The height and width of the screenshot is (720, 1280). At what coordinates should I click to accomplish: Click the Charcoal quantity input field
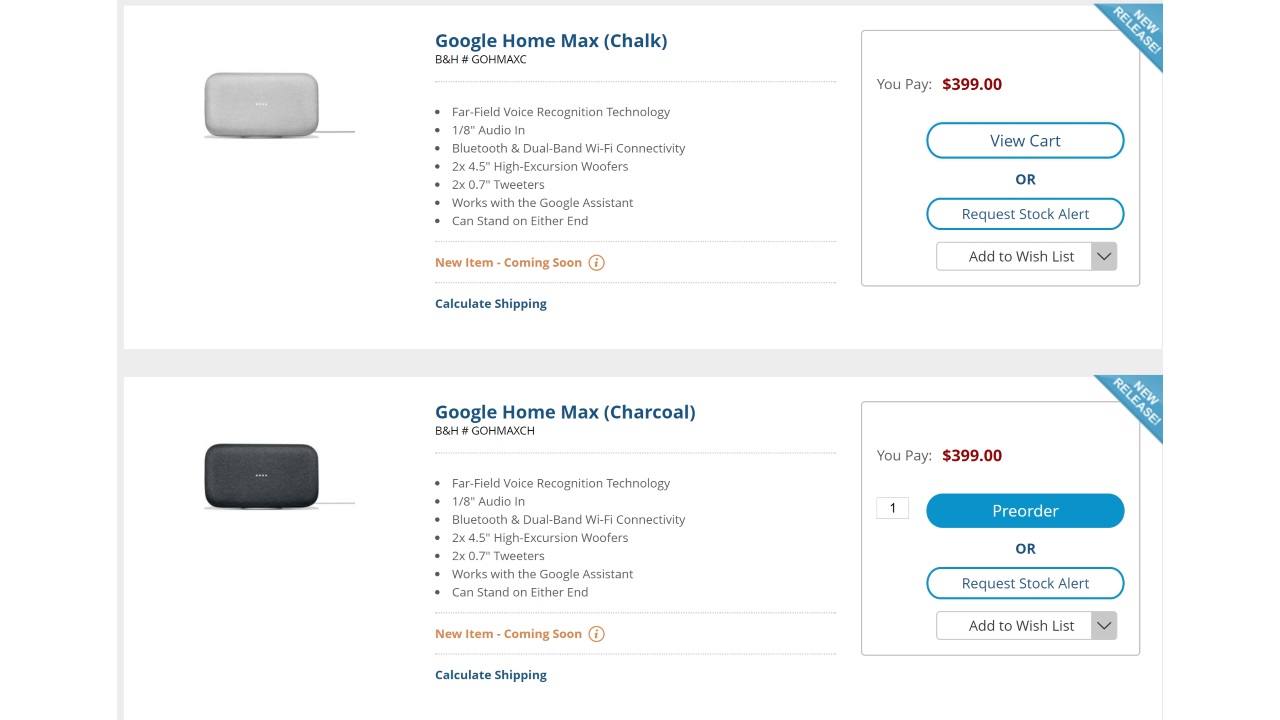coord(892,508)
